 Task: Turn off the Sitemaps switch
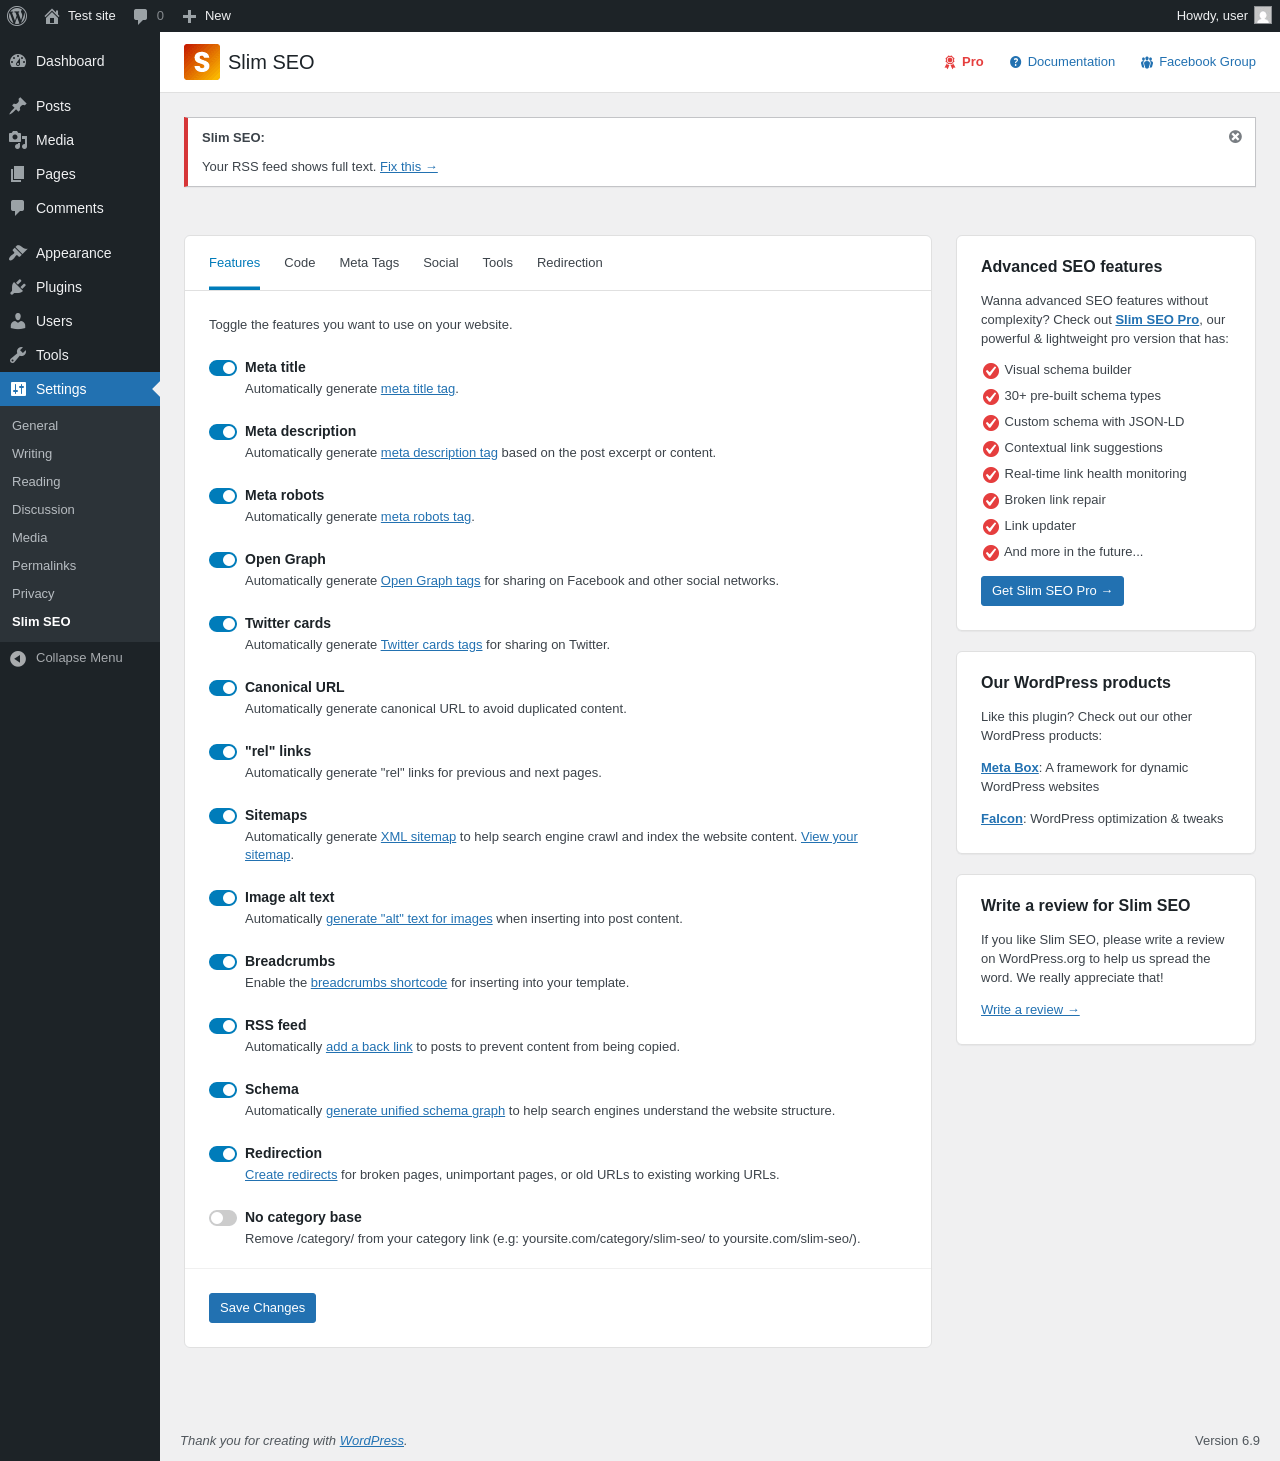(223, 816)
